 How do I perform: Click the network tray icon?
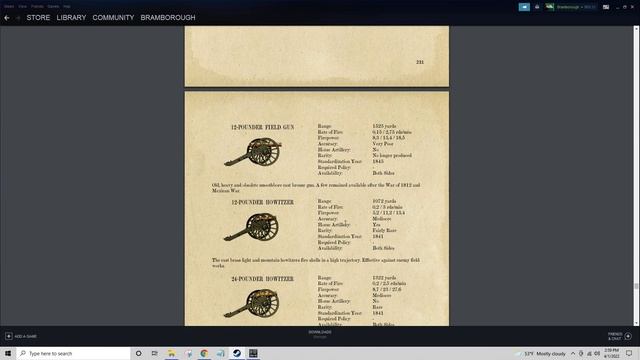point(589,353)
